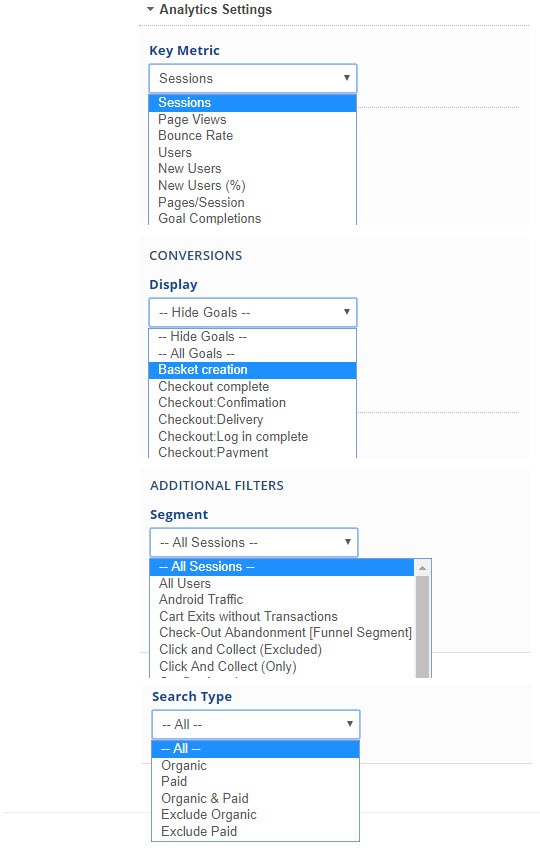The image size is (540, 850).
Task: Click the segment list scroll-up arrow
Action: (422, 568)
